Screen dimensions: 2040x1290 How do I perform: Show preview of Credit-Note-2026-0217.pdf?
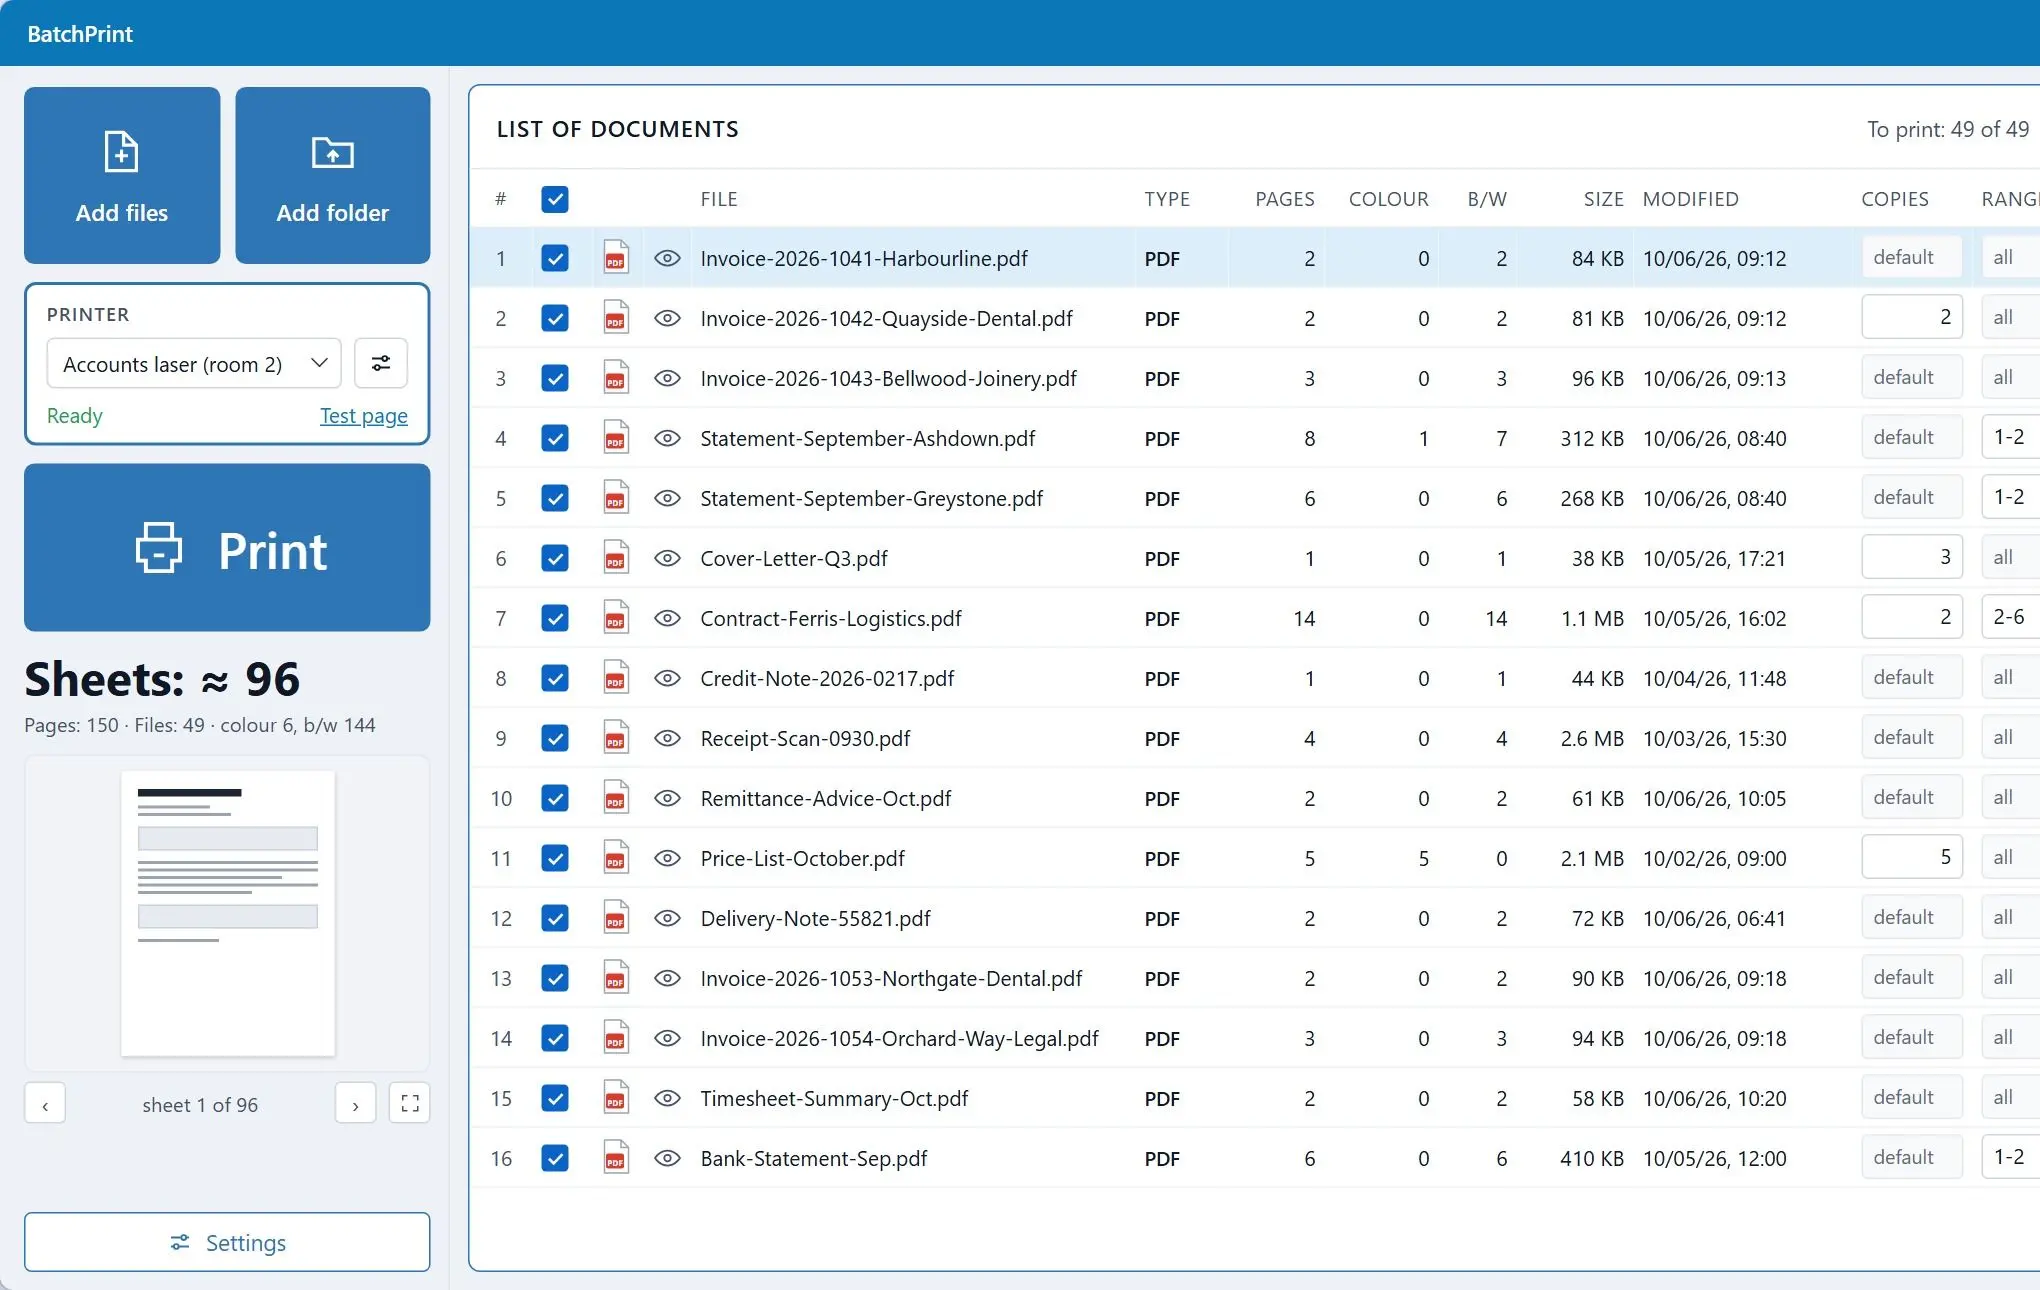pos(667,678)
